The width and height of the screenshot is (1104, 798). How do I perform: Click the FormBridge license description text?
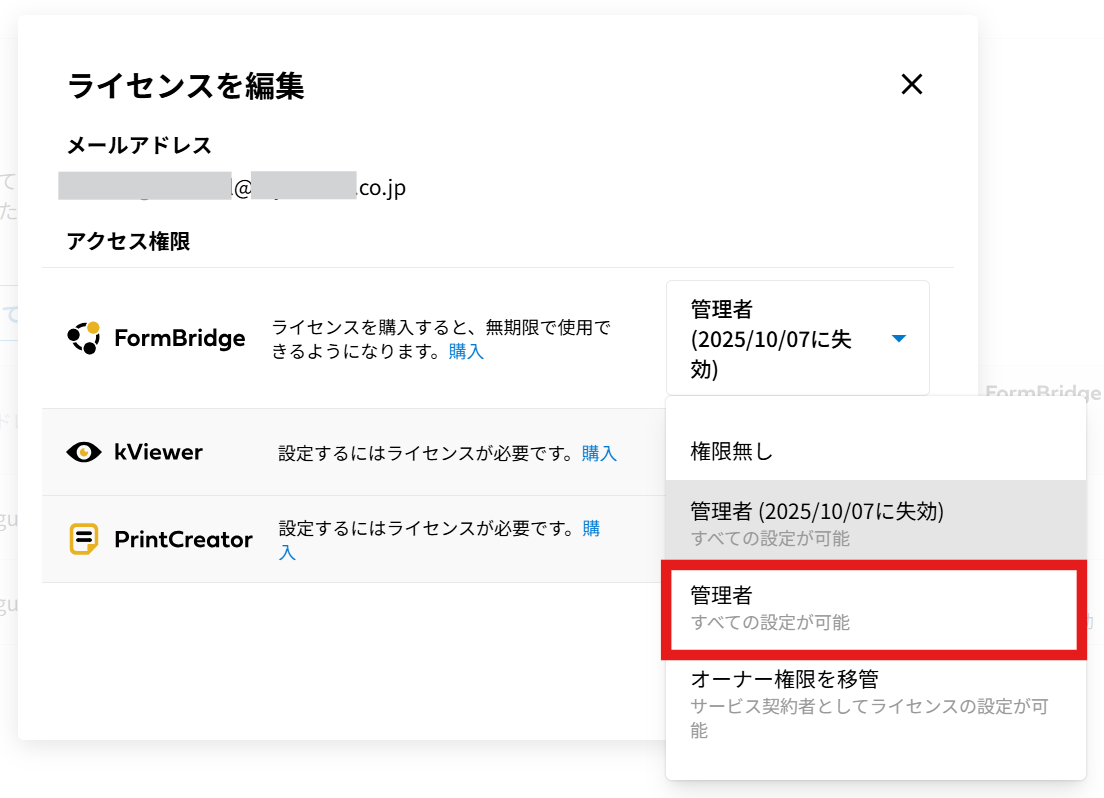coord(440,328)
